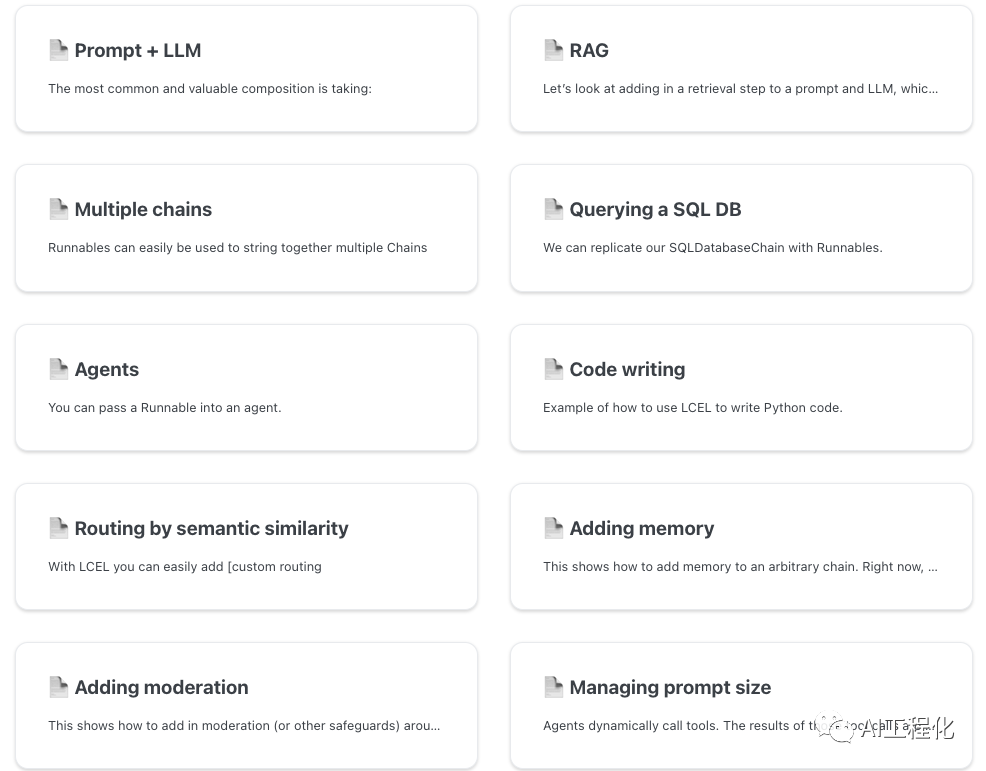Click the page icon next to RAG
986x771 pixels.
pos(553,50)
